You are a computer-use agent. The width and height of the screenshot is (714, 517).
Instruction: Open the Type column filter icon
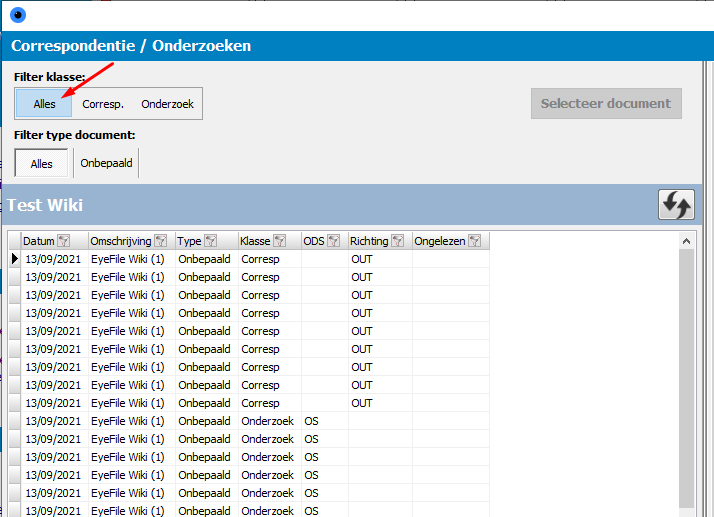pos(210,241)
